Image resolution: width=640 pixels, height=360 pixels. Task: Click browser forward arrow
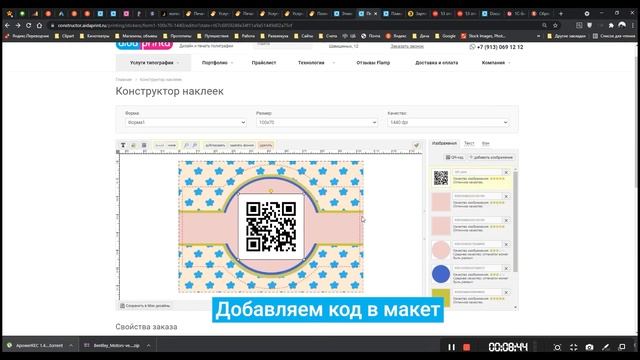(18, 25)
